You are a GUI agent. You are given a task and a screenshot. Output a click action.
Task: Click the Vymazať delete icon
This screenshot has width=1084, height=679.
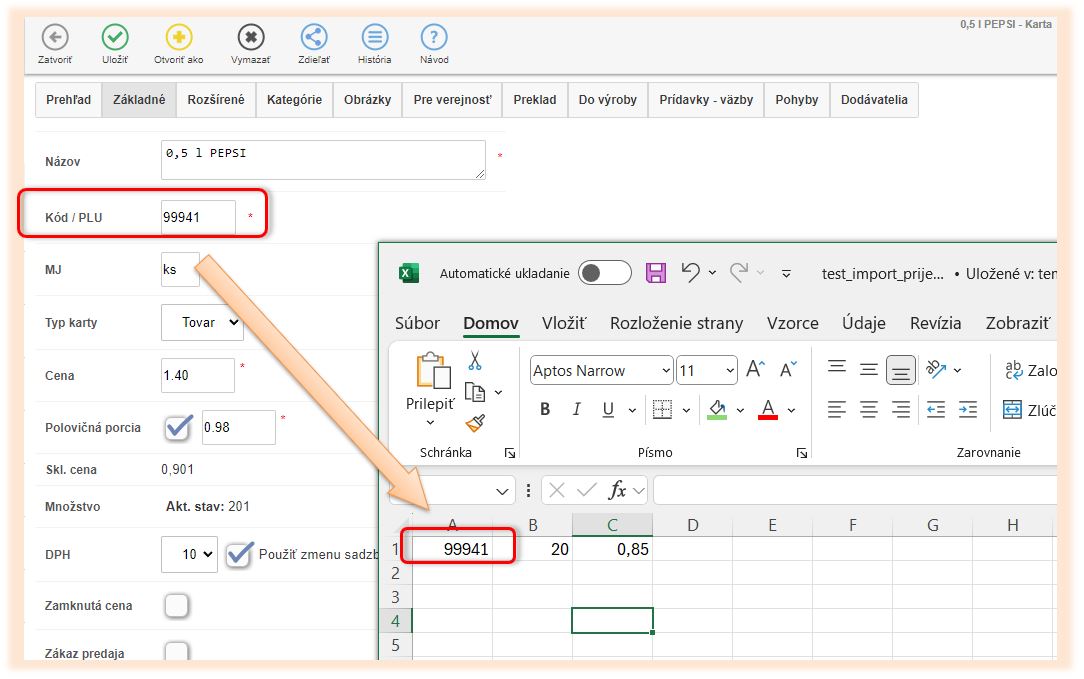[x=250, y=38]
